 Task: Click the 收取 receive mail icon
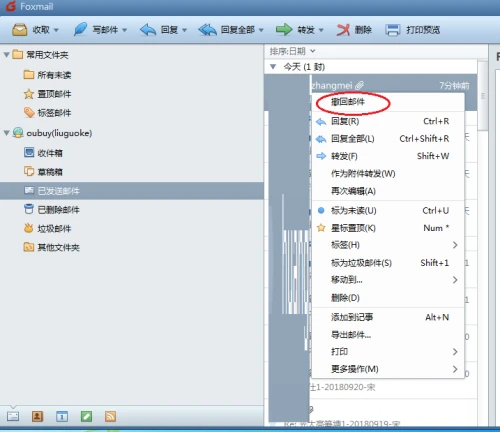coord(20,30)
